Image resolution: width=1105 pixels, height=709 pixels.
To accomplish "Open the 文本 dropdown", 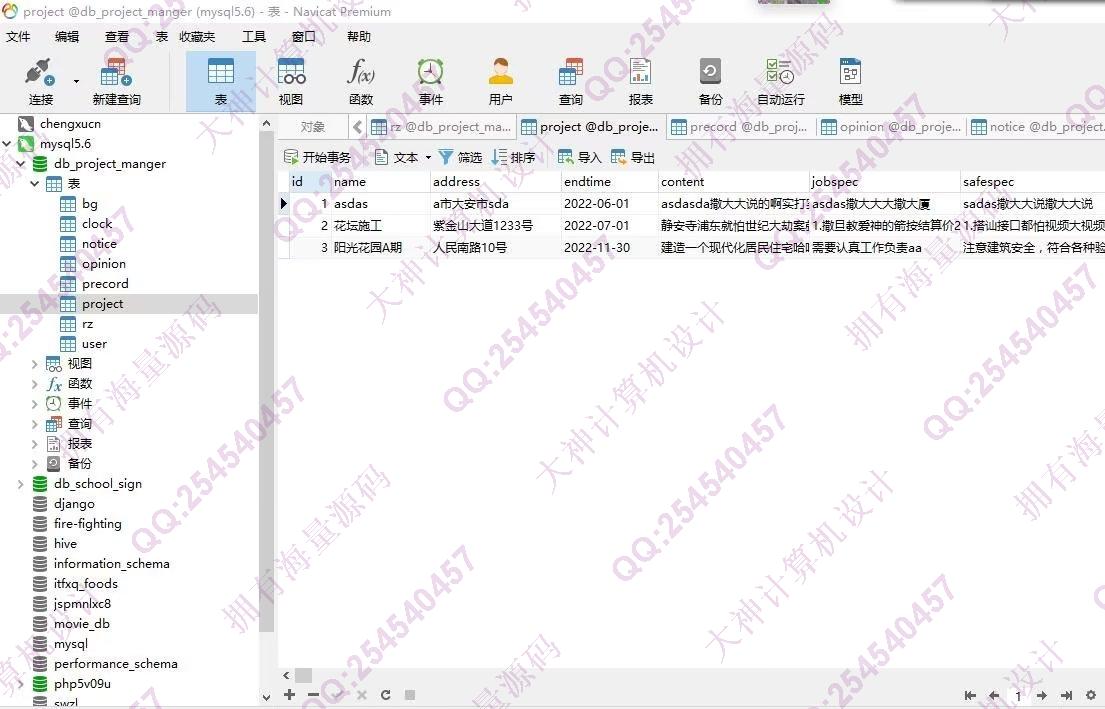I will [403, 157].
